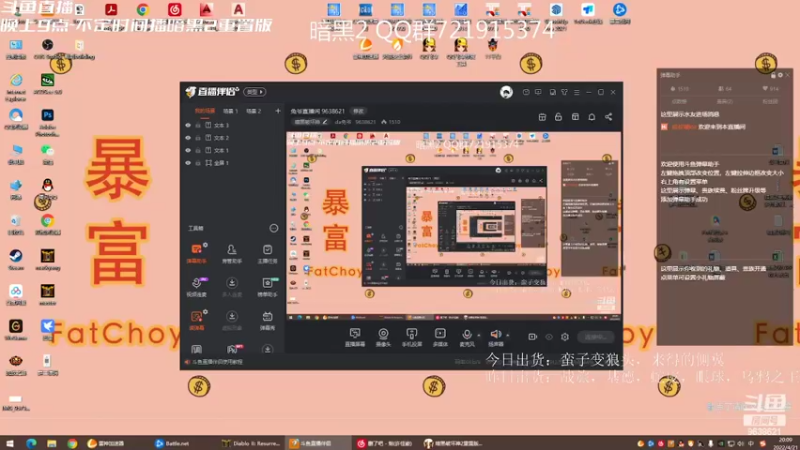This screenshot has height=450, width=800.
Task: Hide the 文本 2 layer
Action: click(x=188, y=138)
